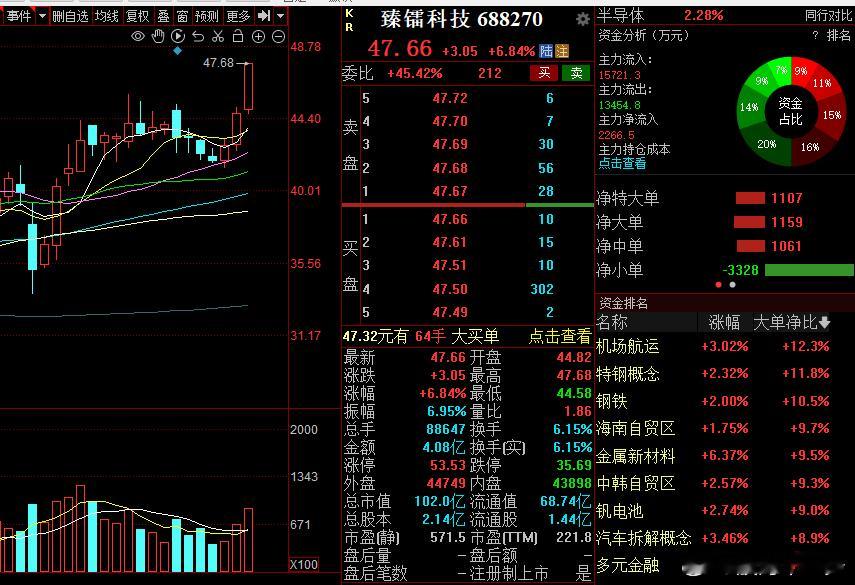Click the blue diamond event marker
This screenshot has height=585, width=855.
click(x=177, y=51)
